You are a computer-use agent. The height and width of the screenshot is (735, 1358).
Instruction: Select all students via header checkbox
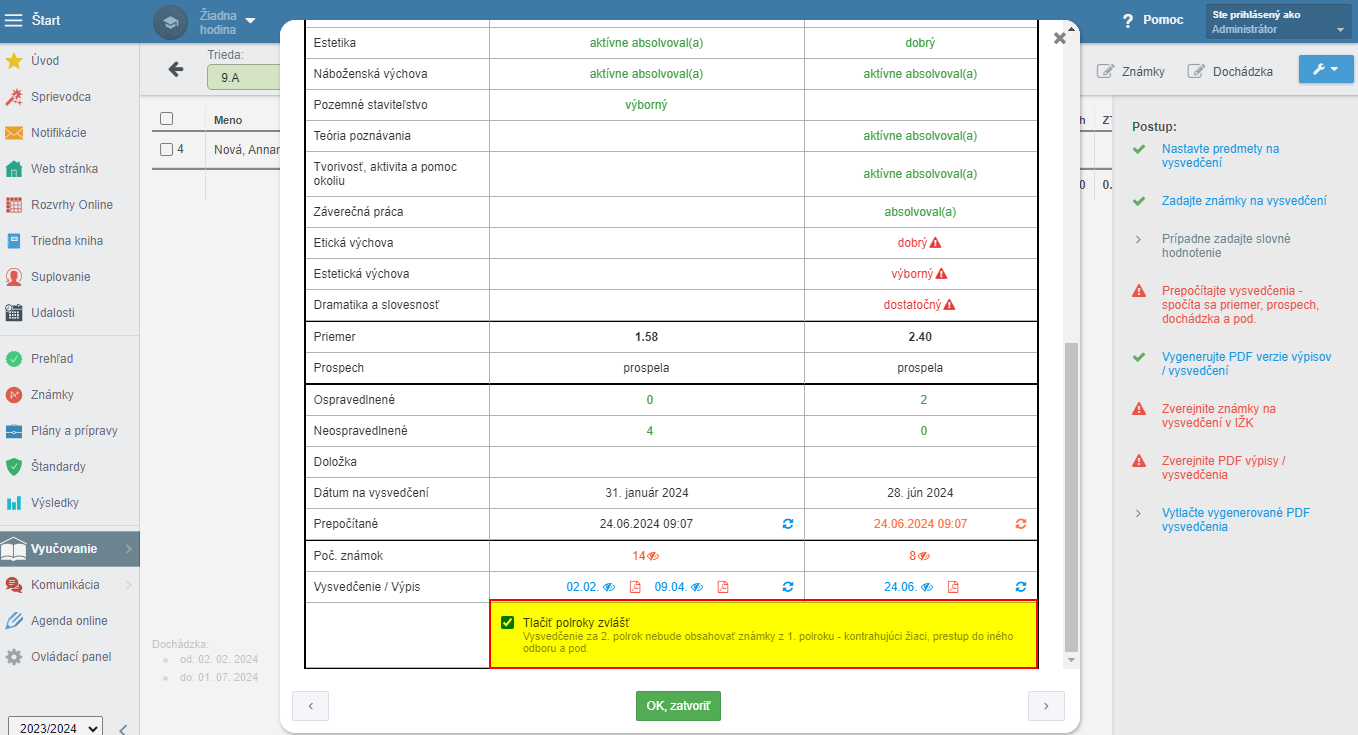tap(167, 119)
